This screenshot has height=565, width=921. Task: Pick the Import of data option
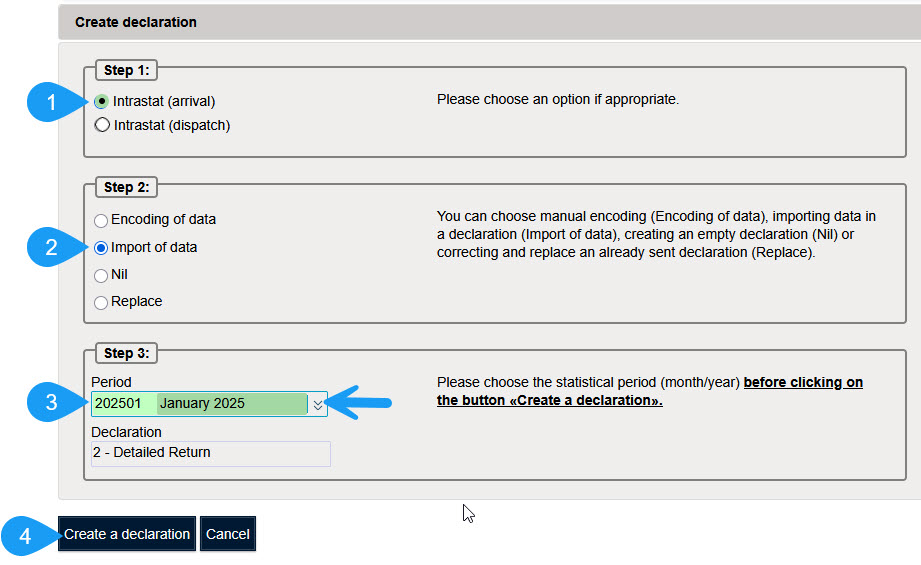101,248
